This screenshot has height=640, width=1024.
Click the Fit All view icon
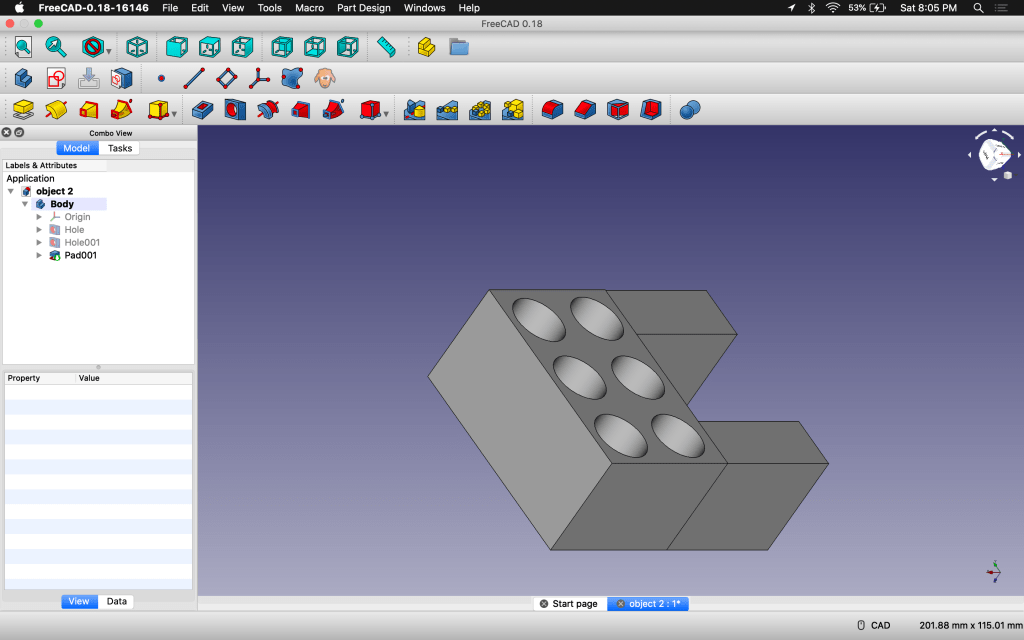[x=23, y=47]
